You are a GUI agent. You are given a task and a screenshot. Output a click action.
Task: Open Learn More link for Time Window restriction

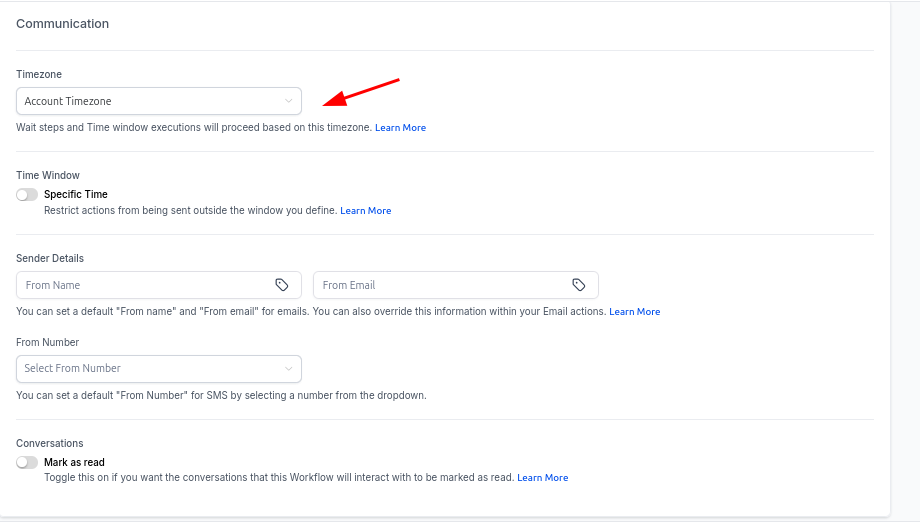click(365, 211)
